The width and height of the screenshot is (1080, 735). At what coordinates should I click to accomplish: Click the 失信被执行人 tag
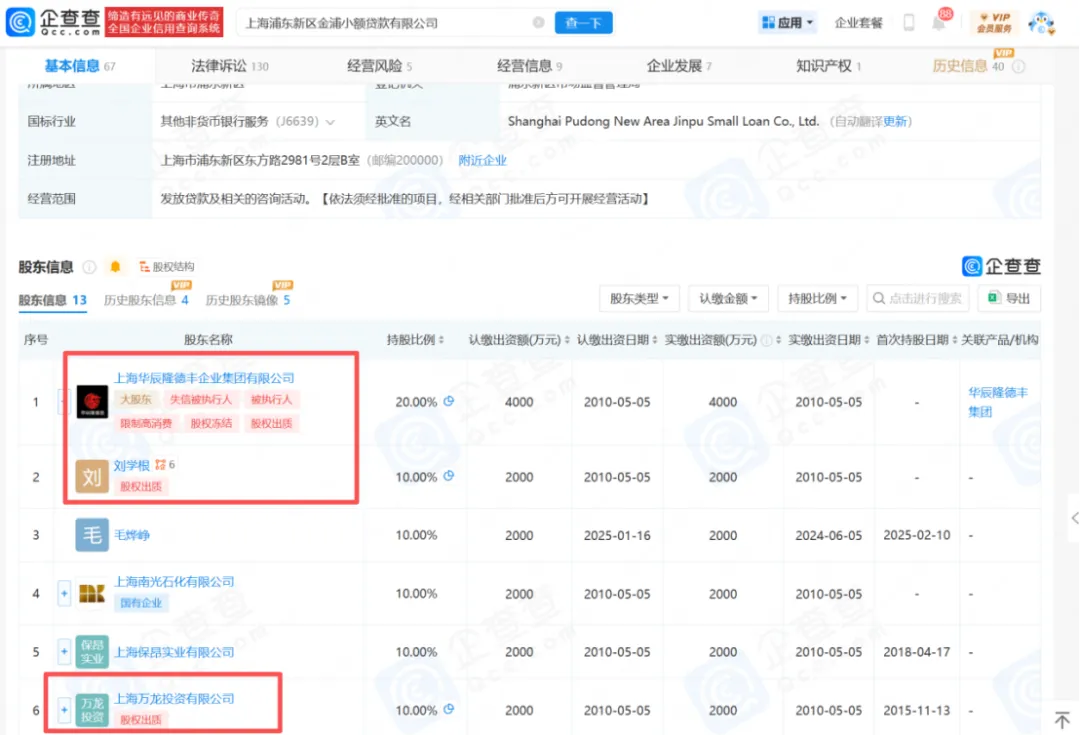pos(200,400)
